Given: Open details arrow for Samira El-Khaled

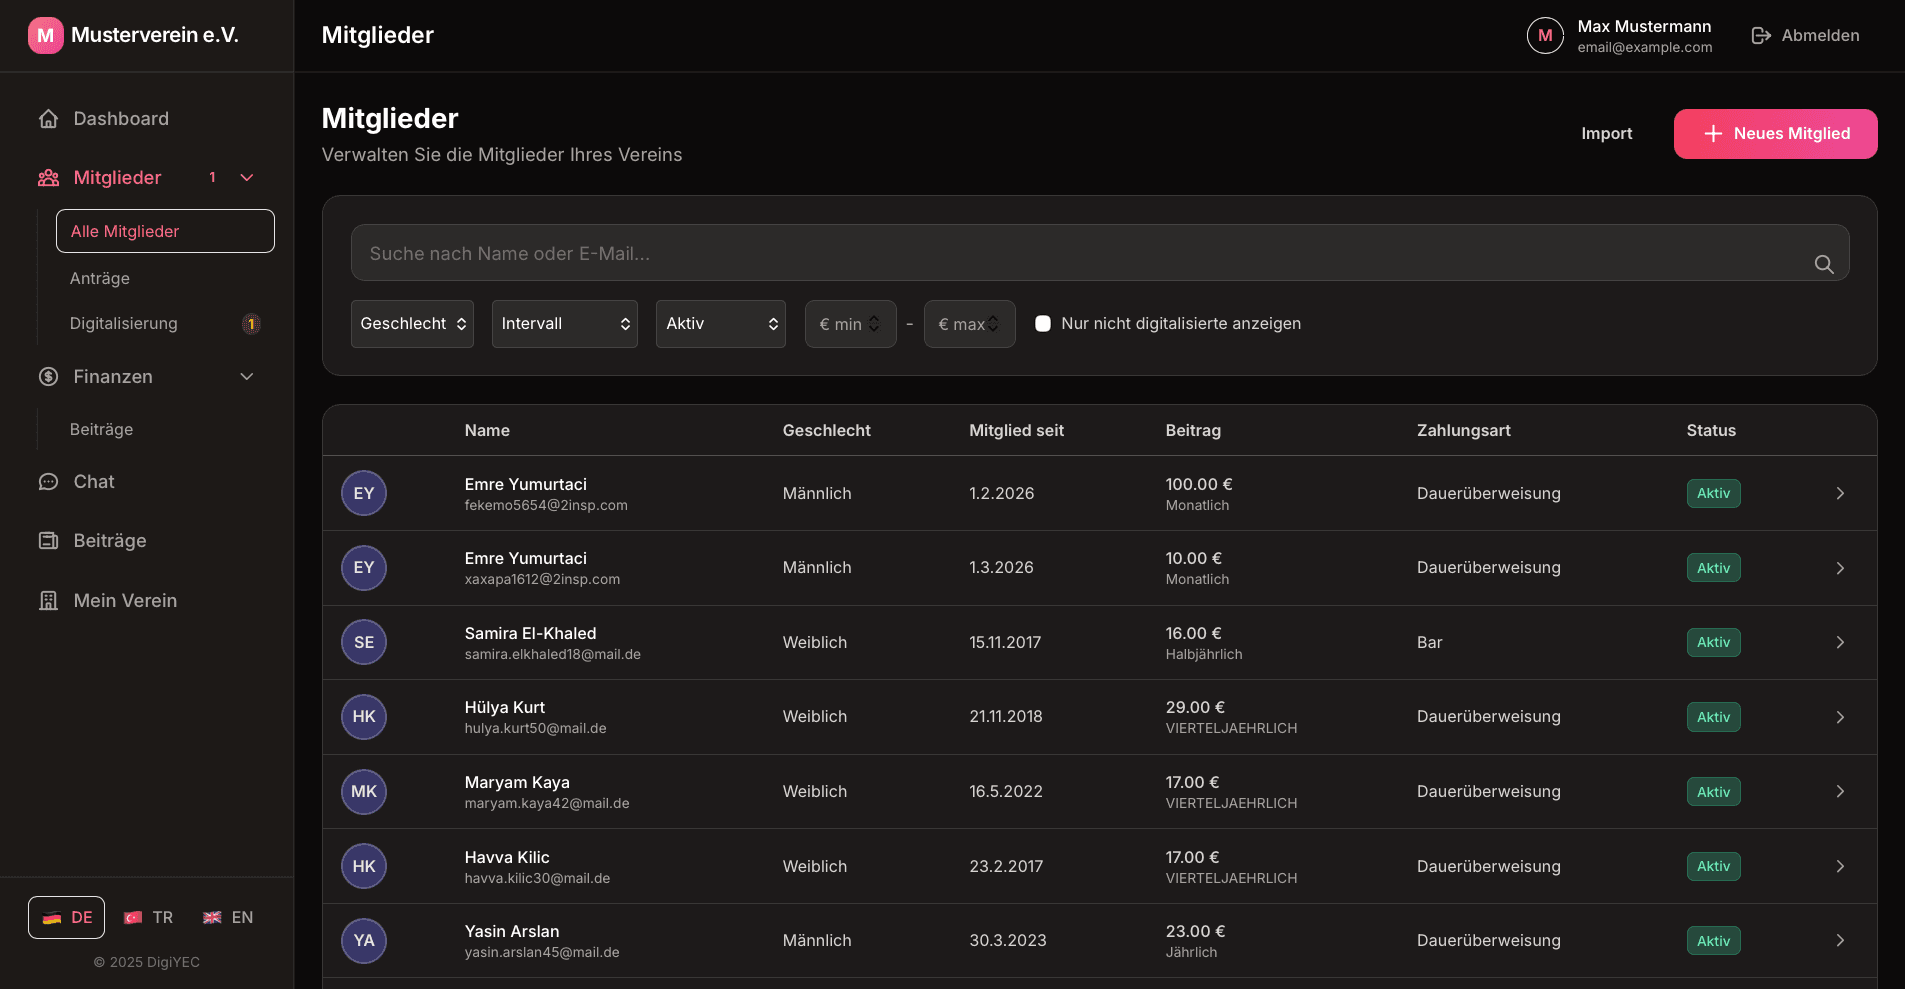Looking at the screenshot, I should [x=1840, y=642].
